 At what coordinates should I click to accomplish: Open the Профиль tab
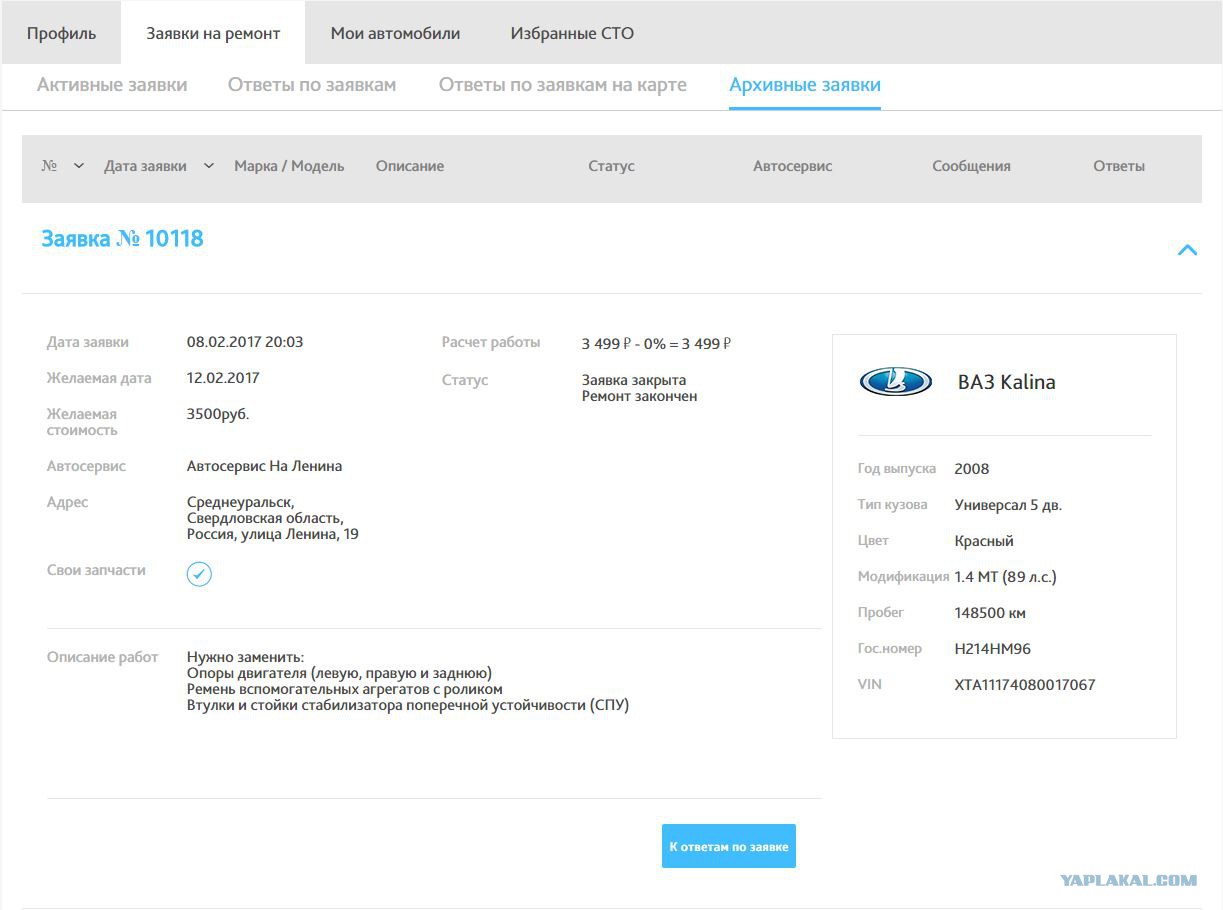coord(61,33)
